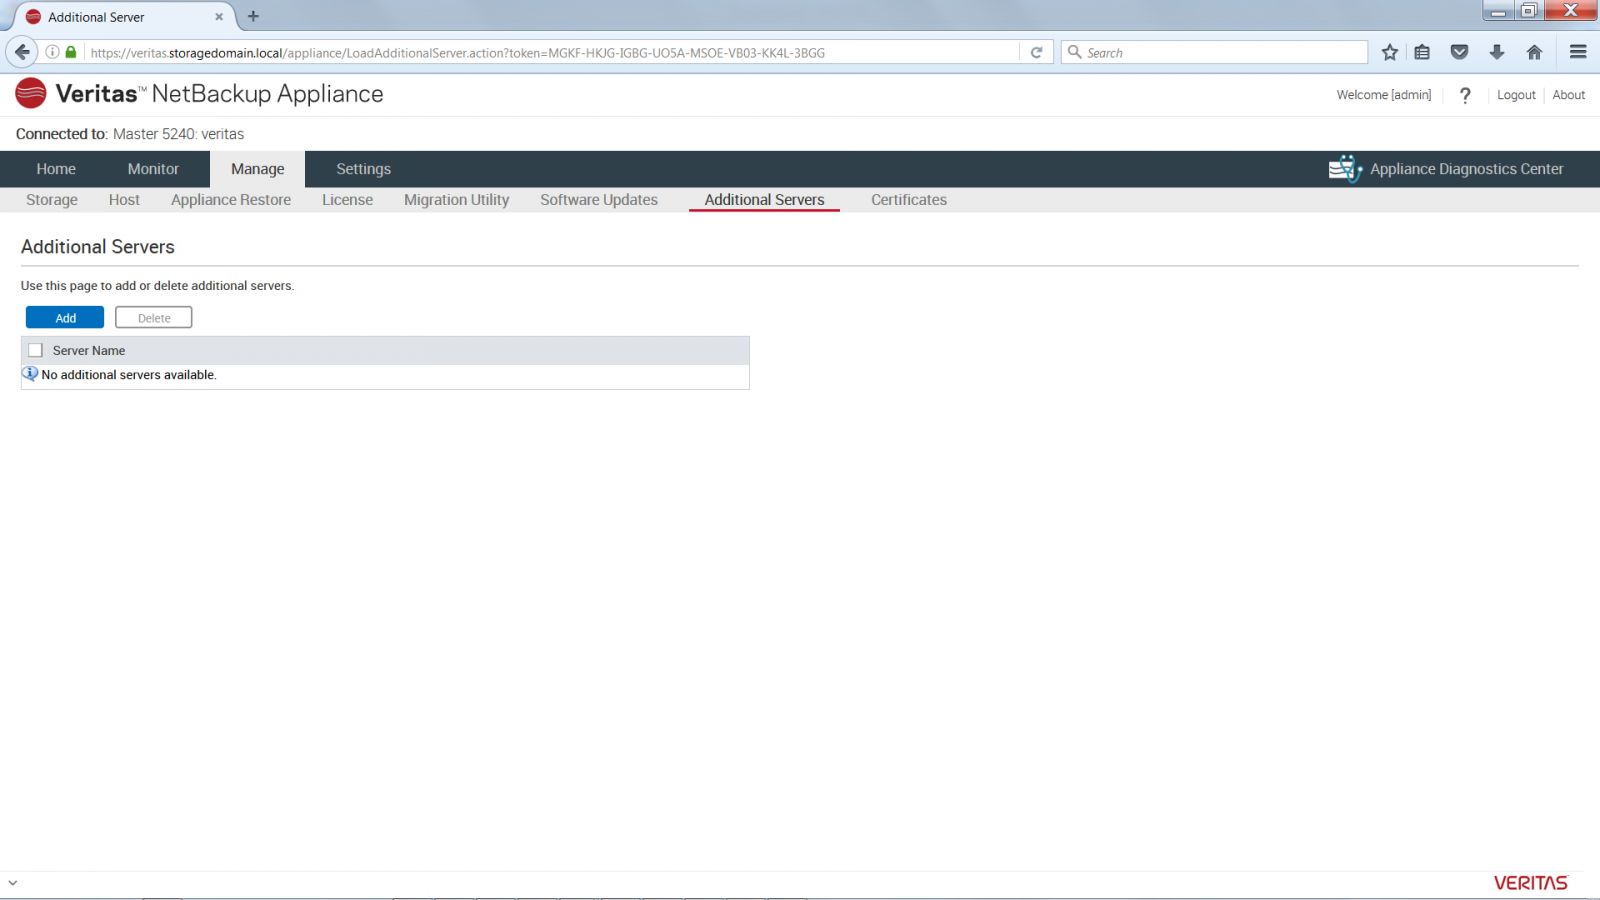Open the Home main tab
The height and width of the screenshot is (900, 1600).
[x=56, y=169]
